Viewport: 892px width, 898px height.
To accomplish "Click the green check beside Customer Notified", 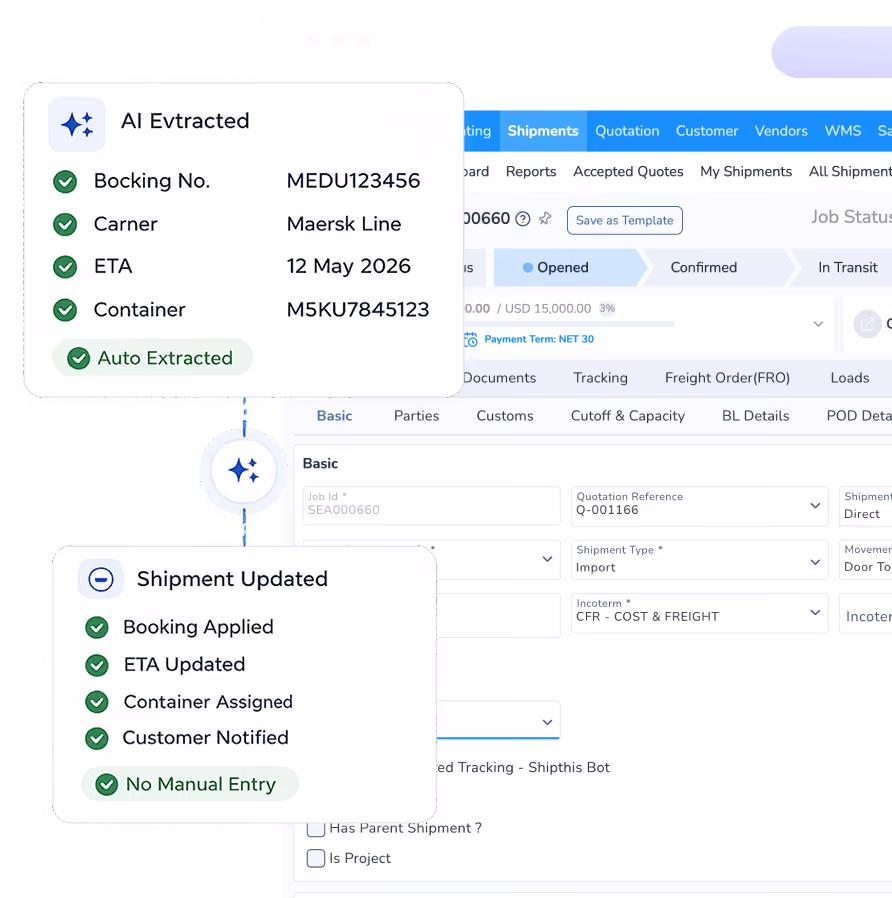I will pos(97,738).
